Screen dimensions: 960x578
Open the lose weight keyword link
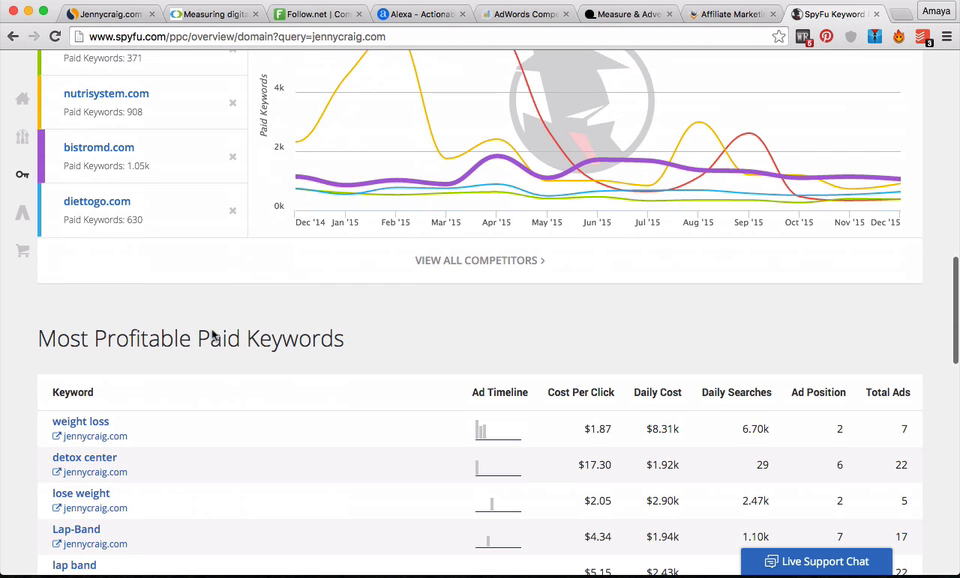[x=81, y=494]
